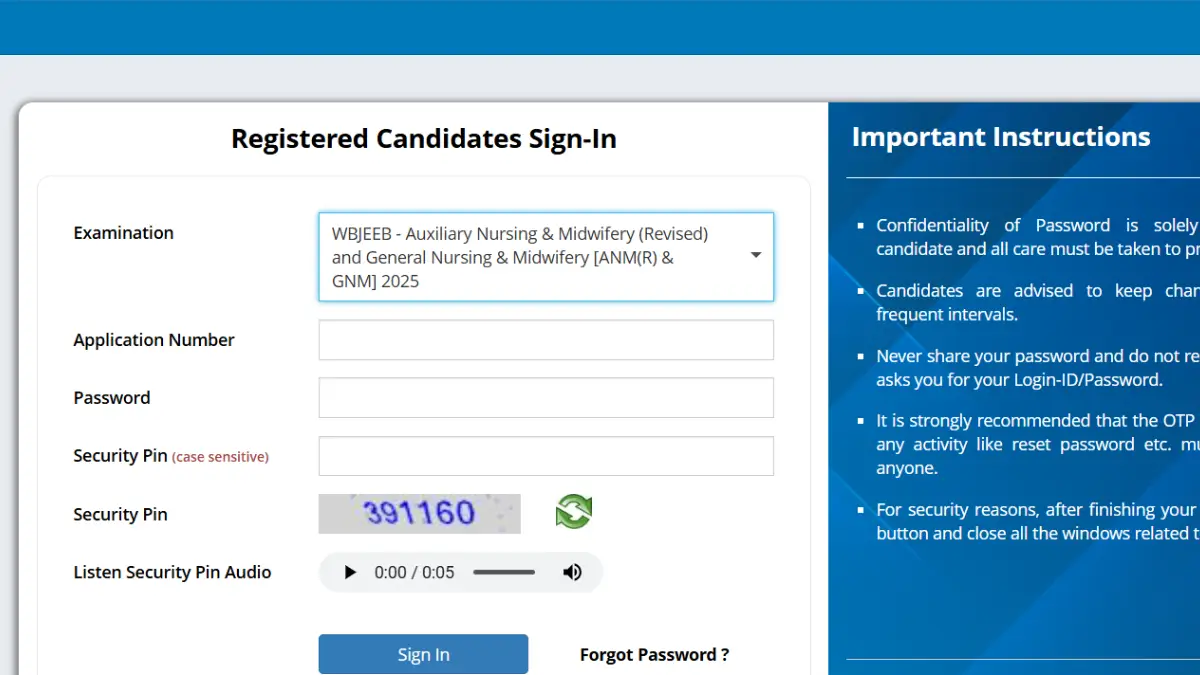Image resolution: width=1200 pixels, height=675 pixels.
Task: Click the audio time display 0:00 / 0:05
Action: click(x=414, y=573)
